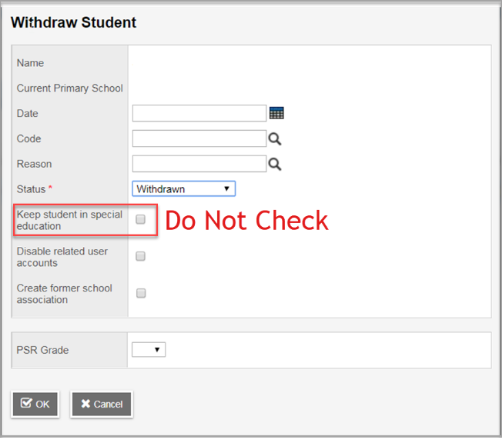502x438 pixels.
Task: Focus the Code input field
Action: [x=199, y=139]
